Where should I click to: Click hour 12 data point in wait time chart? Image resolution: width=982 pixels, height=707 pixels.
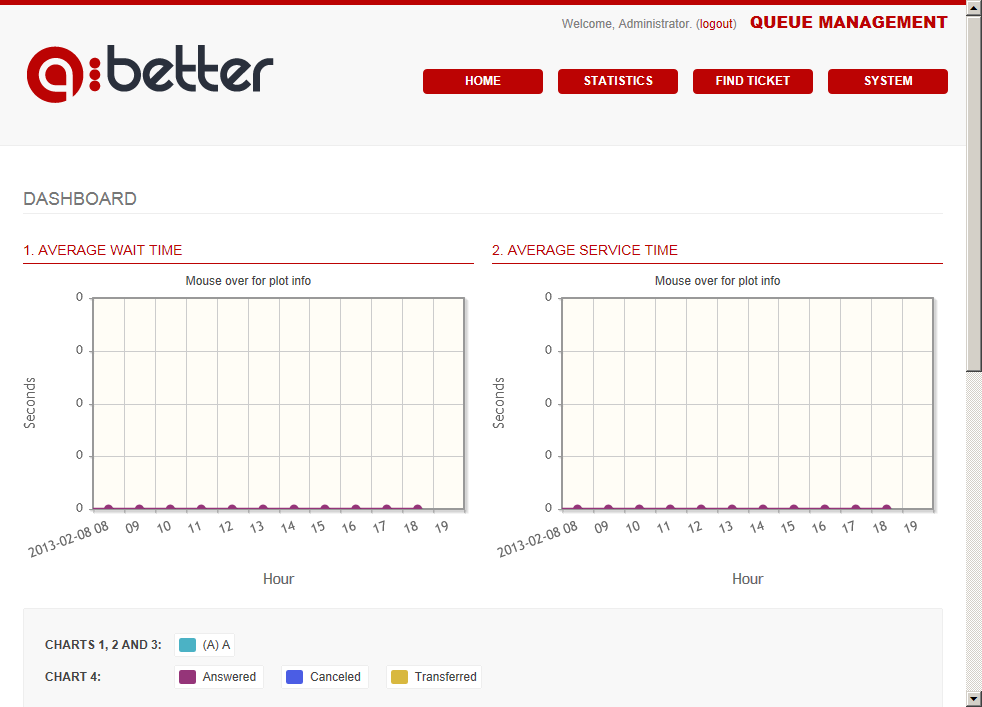click(x=232, y=508)
